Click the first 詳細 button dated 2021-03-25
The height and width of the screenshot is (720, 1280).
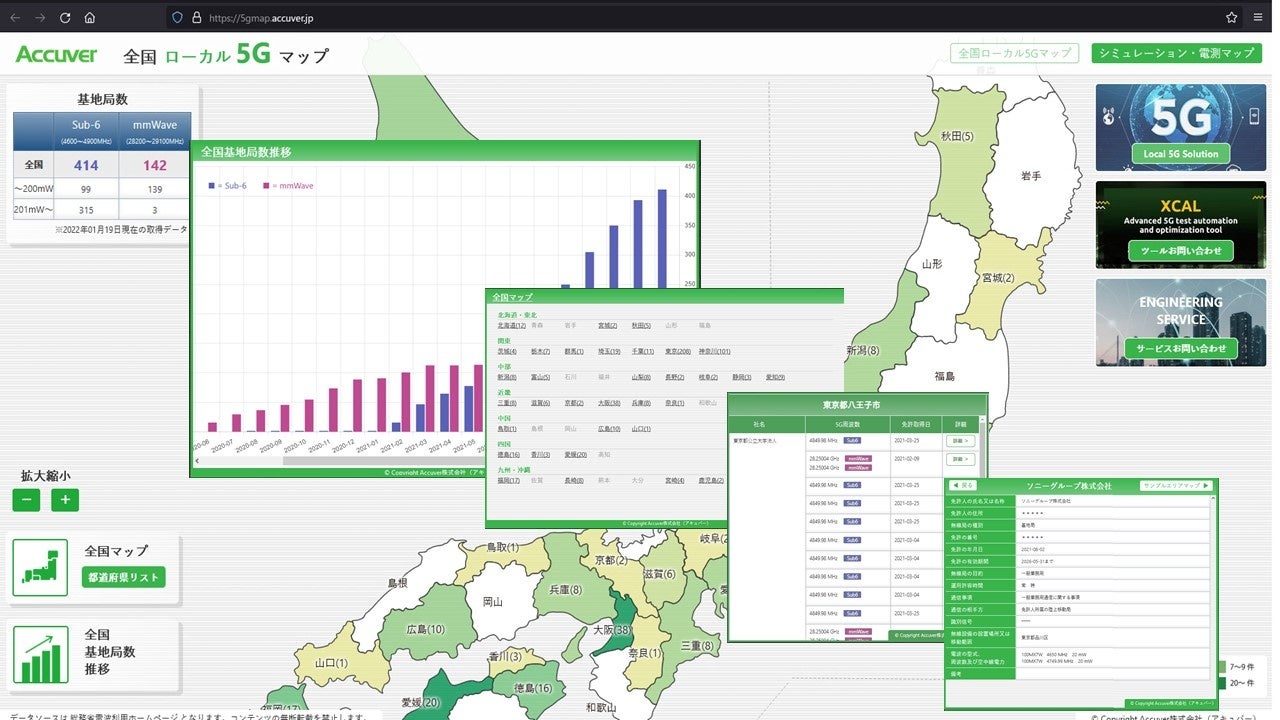coord(960,441)
